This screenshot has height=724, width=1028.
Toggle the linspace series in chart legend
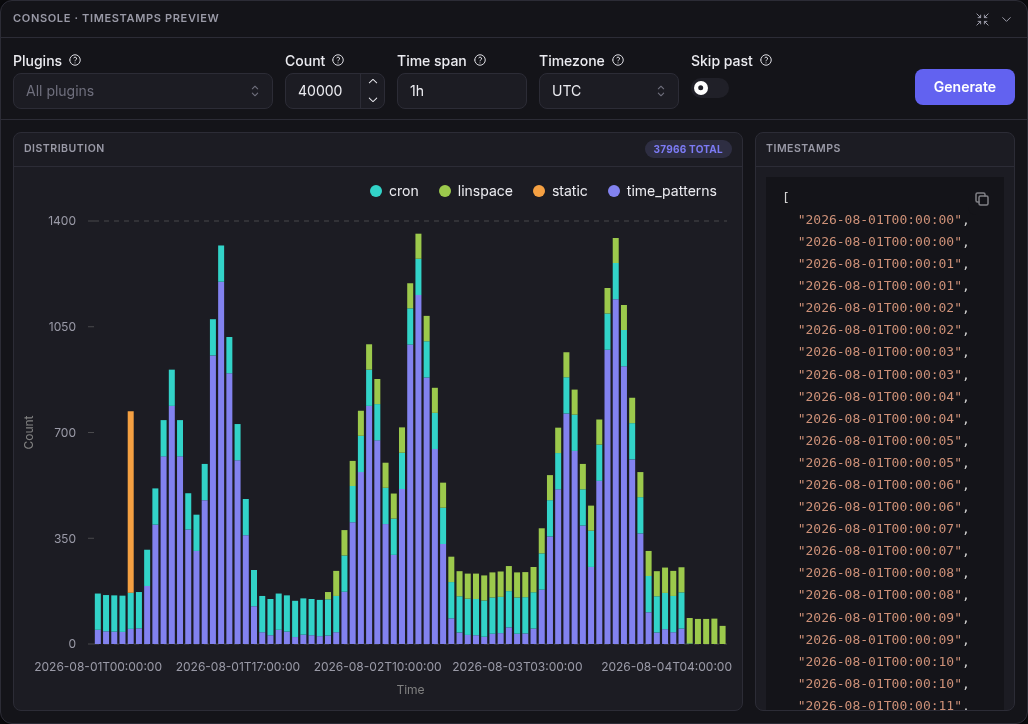476,191
